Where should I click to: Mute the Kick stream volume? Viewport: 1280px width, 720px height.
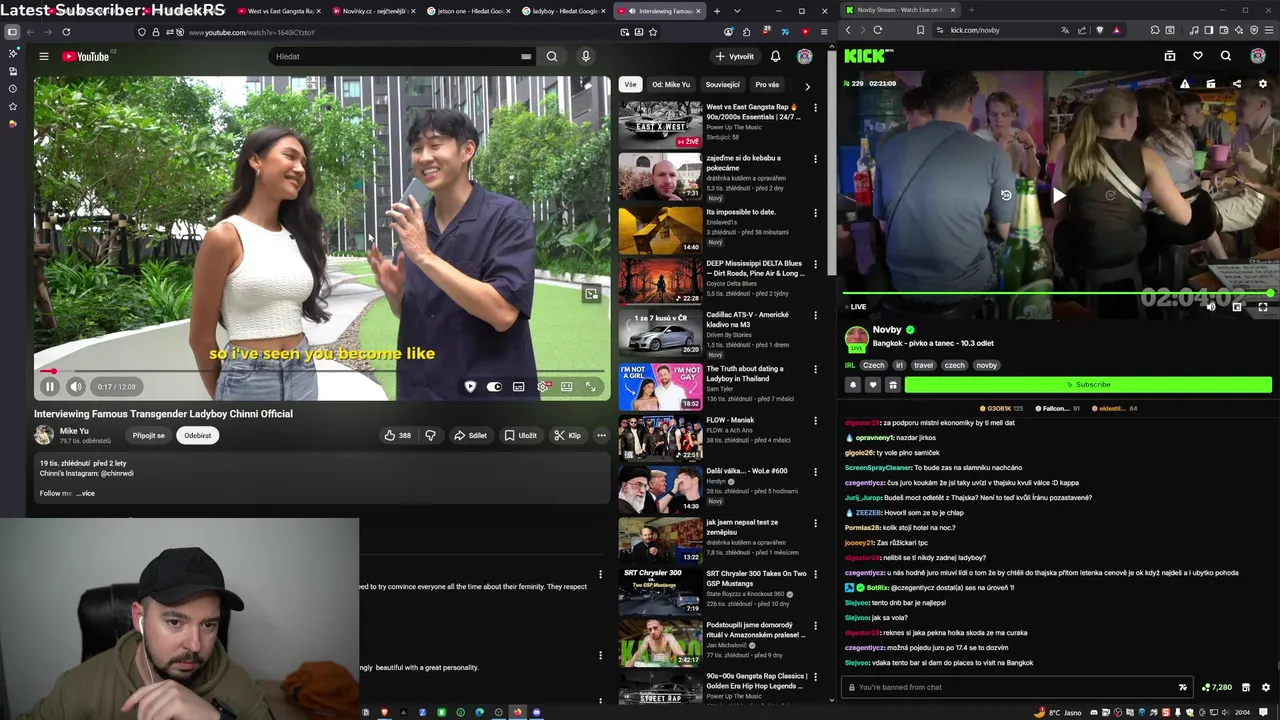[x=1211, y=307]
